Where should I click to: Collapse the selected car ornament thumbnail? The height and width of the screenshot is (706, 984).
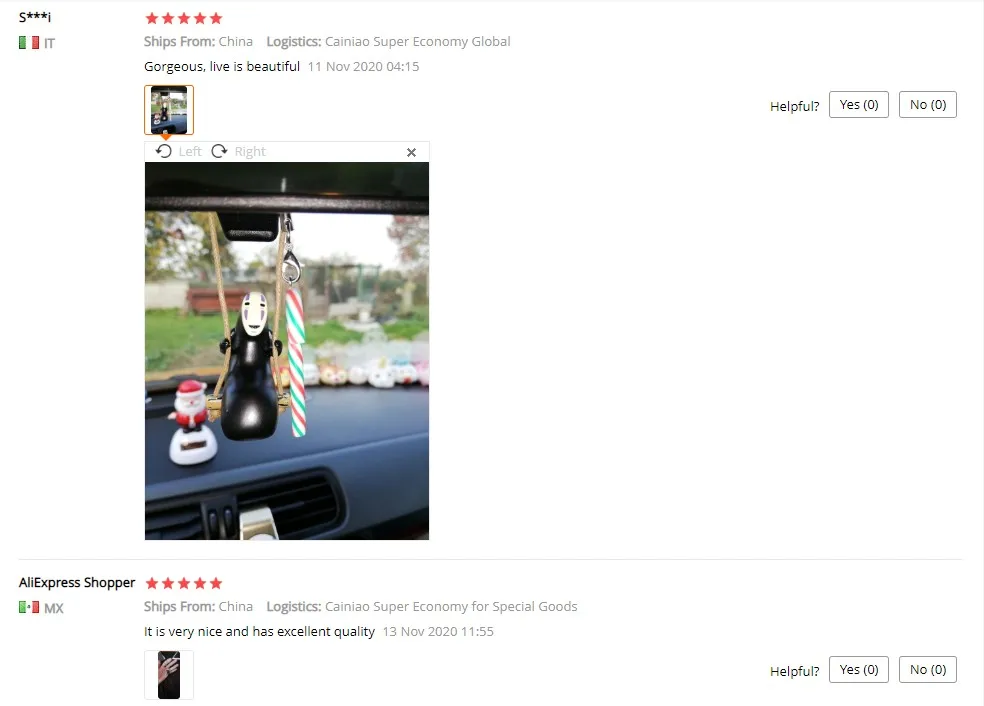point(169,110)
